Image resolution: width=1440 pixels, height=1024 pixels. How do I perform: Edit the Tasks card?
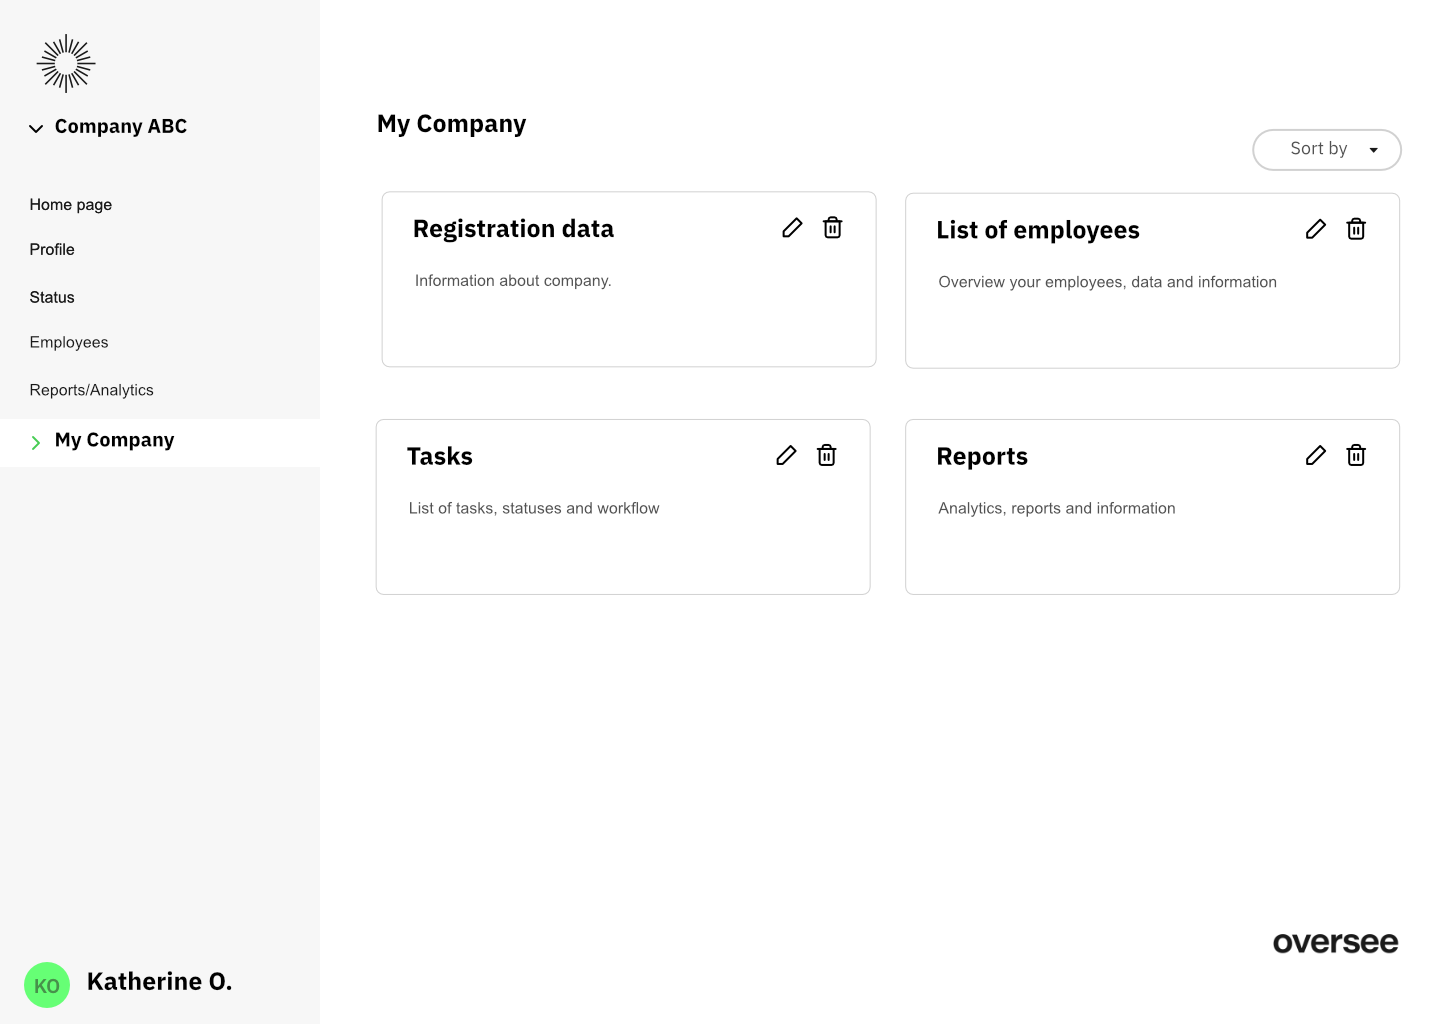click(x=786, y=455)
